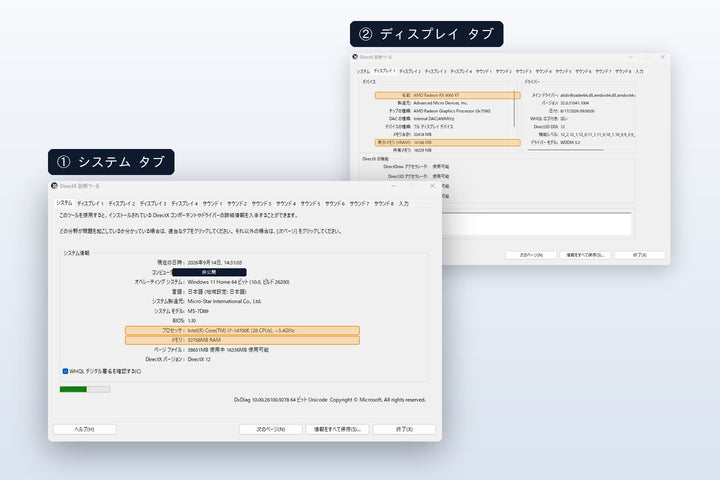Viewport: 720px width, 480px height.
Task: Switch to サウンド 6 tab in Display tab window
Action: point(584,72)
